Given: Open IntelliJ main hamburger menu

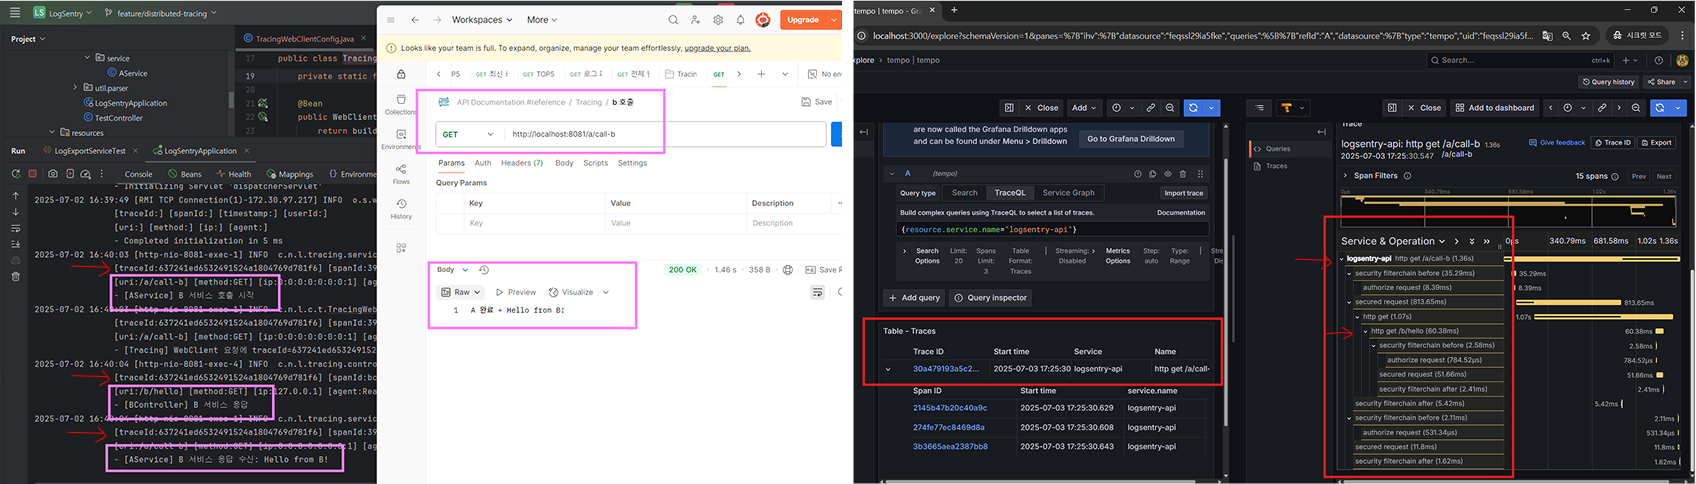Looking at the screenshot, I should [x=14, y=13].
